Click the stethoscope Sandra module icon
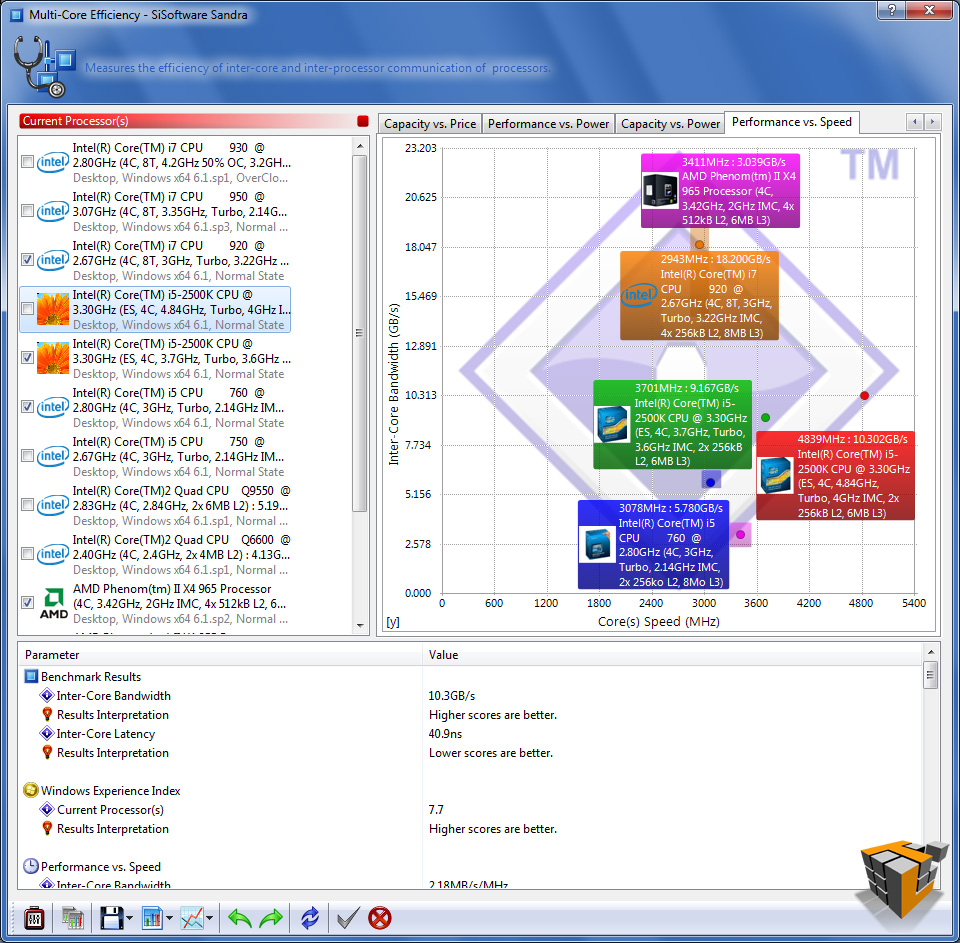960x943 pixels. pyautogui.click(x=43, y=66)
